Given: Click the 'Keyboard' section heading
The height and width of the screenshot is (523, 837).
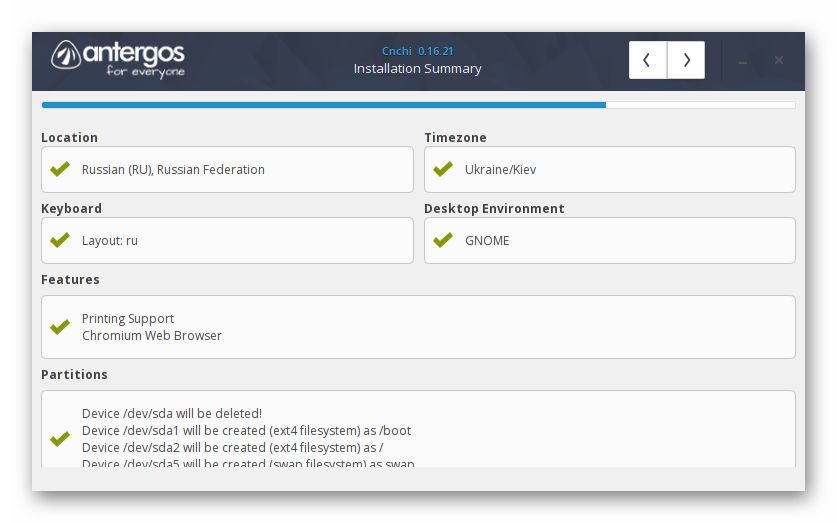Looking at the screenshot, I should [x=72, y=209].
